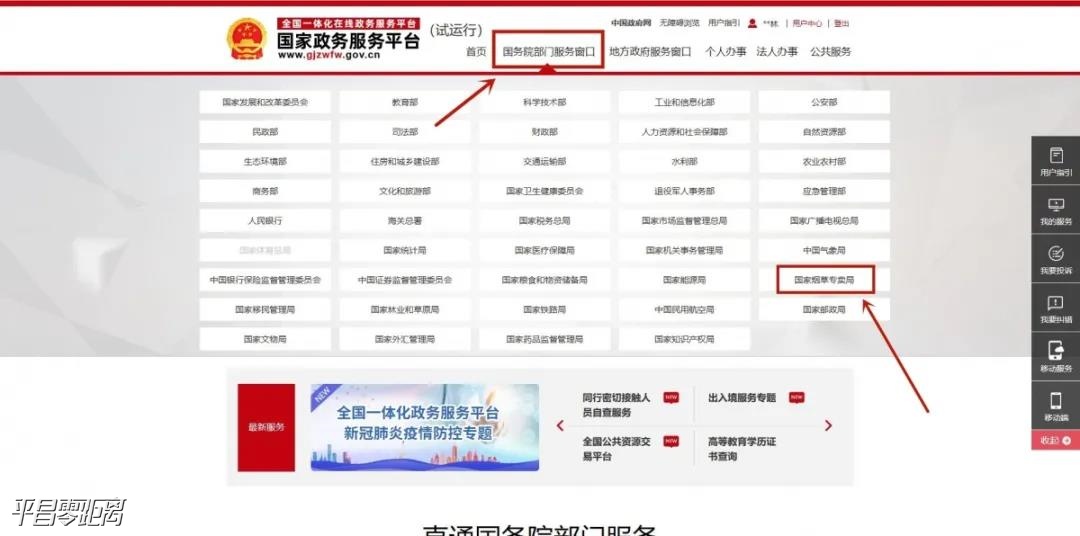Select 生态环境部
This screenshot has width=1080, height=536.
point(265,161)
